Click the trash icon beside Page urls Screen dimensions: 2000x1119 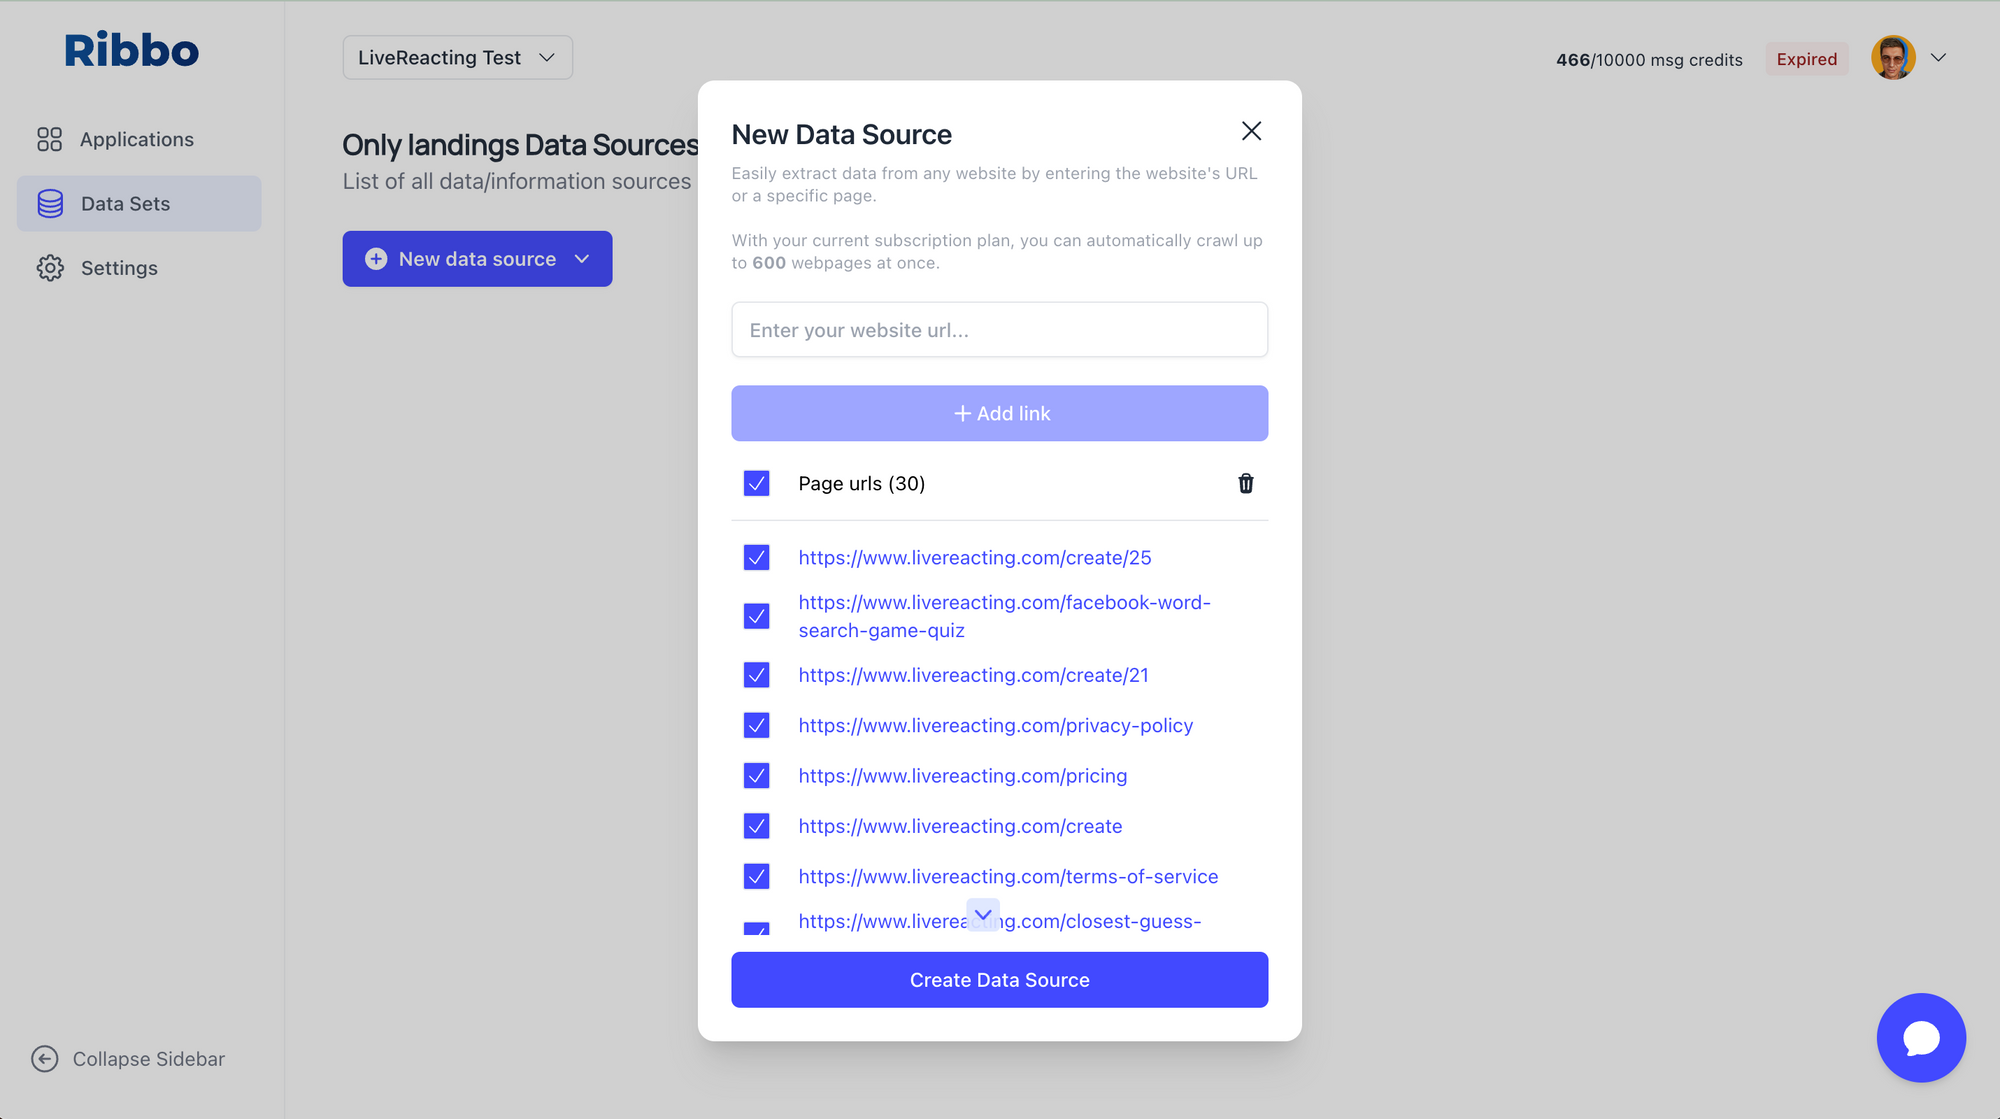click(x=1245, y=484)
